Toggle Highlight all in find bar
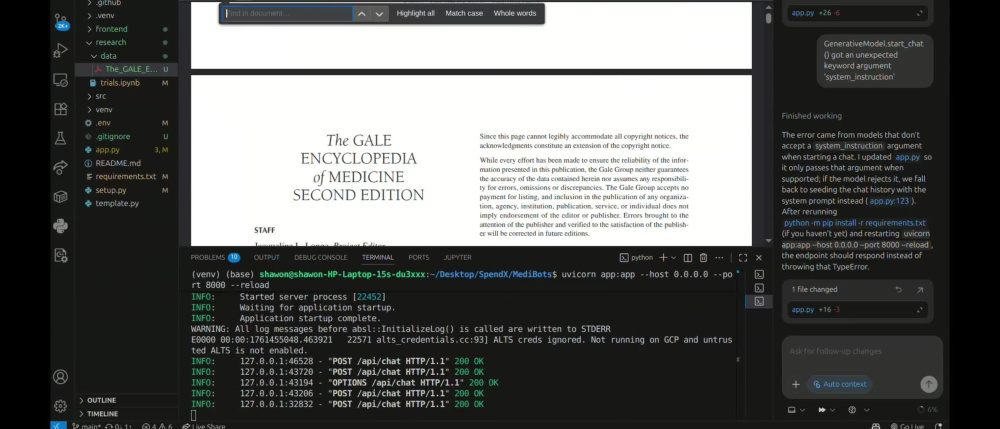The height and width of the screenshot is (429, 1000). 415,13
